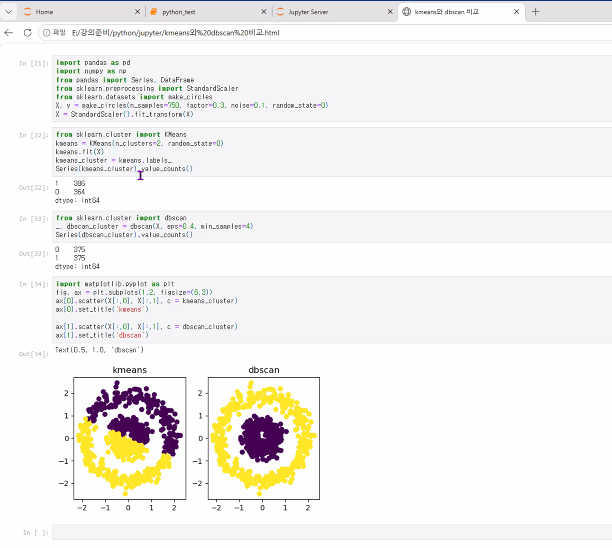Click inside the In [33] dbscan code cell
This screenshot has height=548, width=612.
(332, 226)
